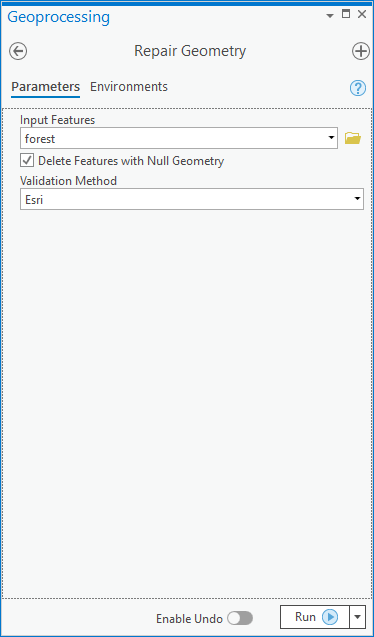Viewport: 374px width, 637px height.
Task: Uncheck Delete Features with Null Geometry
Action: (27, 161)
